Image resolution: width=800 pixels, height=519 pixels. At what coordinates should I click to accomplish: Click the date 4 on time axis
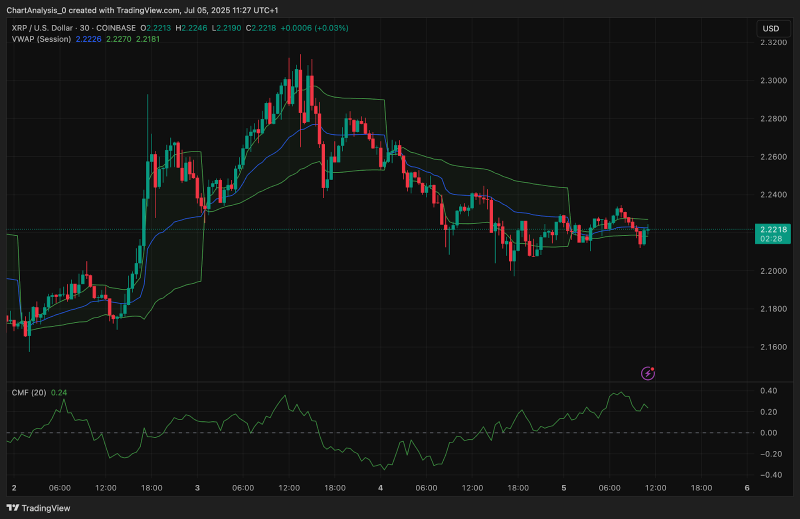pyautogui.click(x=381, y=488)
